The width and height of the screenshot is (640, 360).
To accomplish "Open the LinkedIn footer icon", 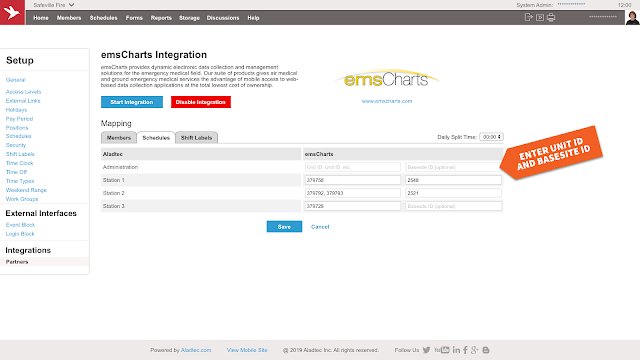I will (456, 350).
